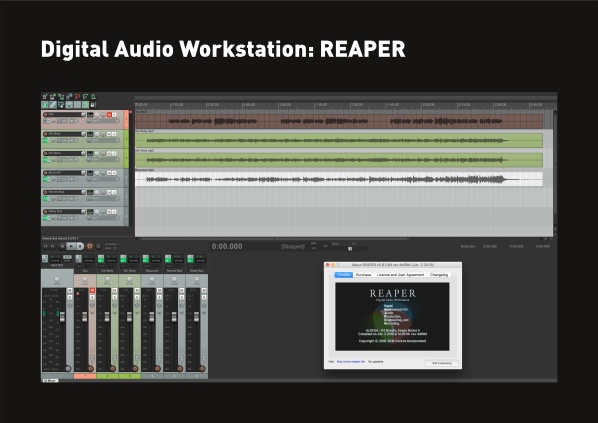Click the red Undo toolbar icon
Image resolution: width=598 pixels, height=423 pixels.
pyautogui.click(x=77, y=97)
